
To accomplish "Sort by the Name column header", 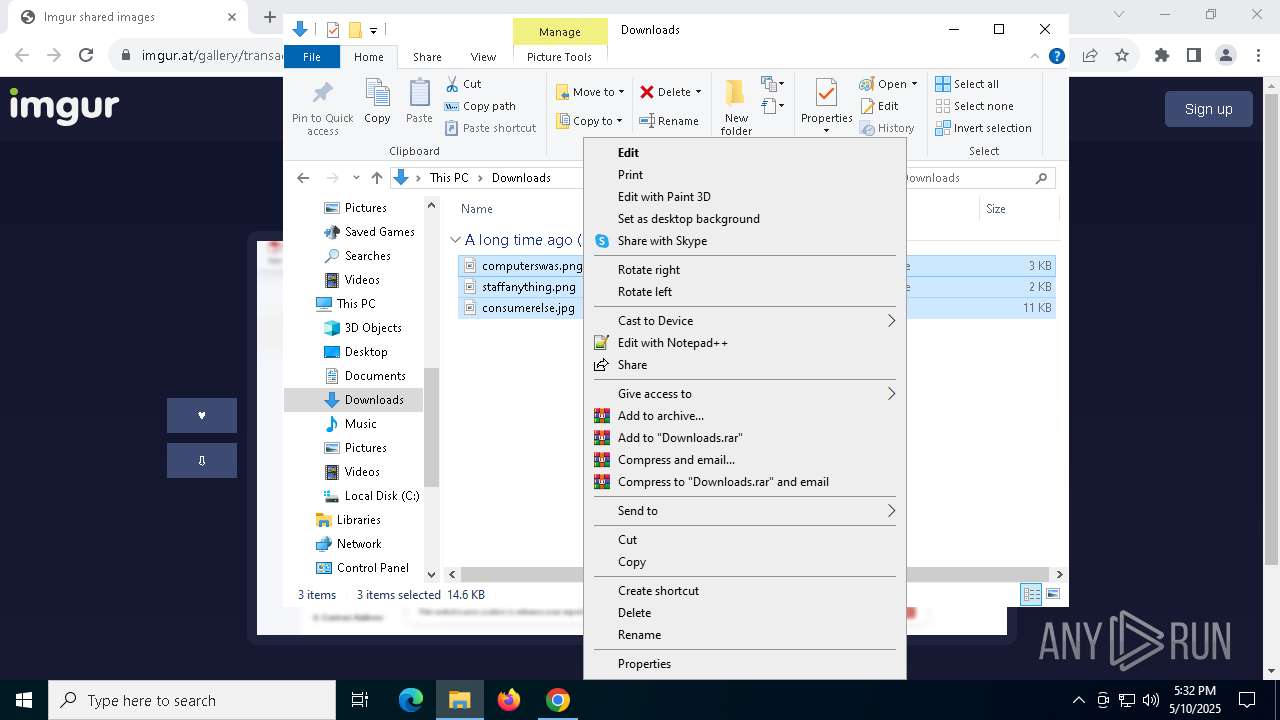I will point(477,209).
